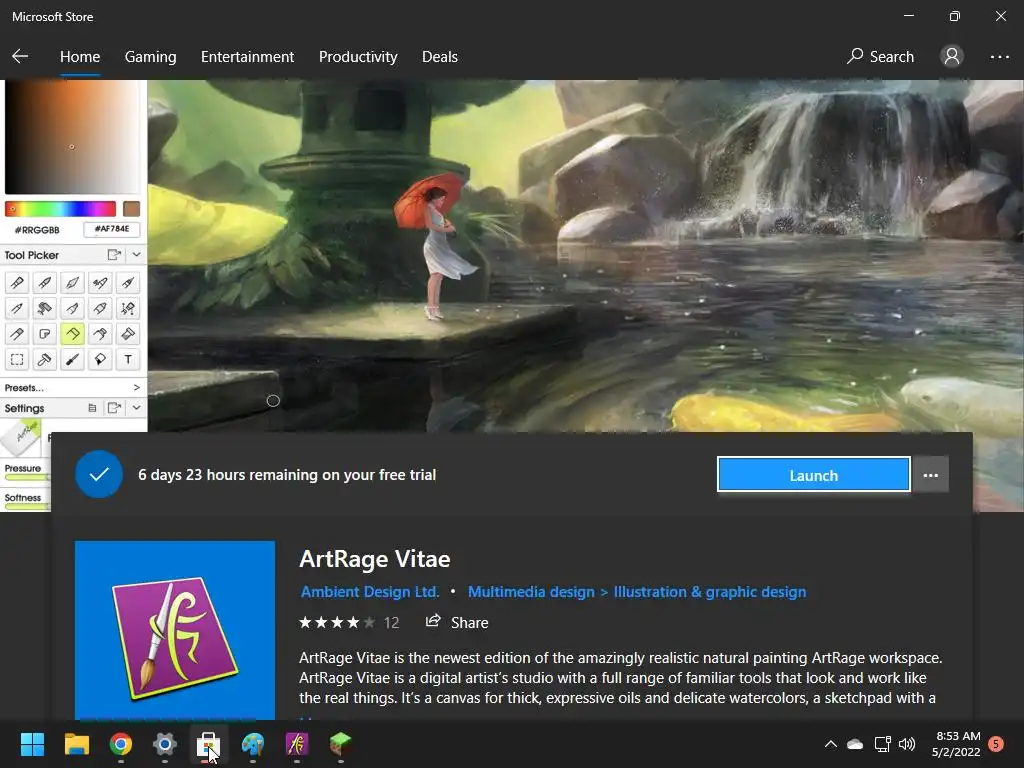Click the blue checkmark trial status icon
Screen dimensions: 1024x768
(x=99, y=475)
